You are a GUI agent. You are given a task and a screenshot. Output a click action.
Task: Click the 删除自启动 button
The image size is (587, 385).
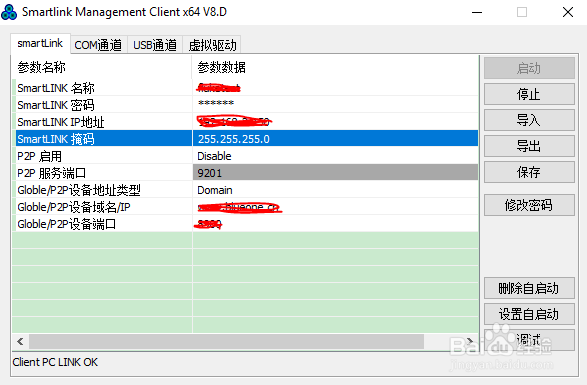(529, 288)
